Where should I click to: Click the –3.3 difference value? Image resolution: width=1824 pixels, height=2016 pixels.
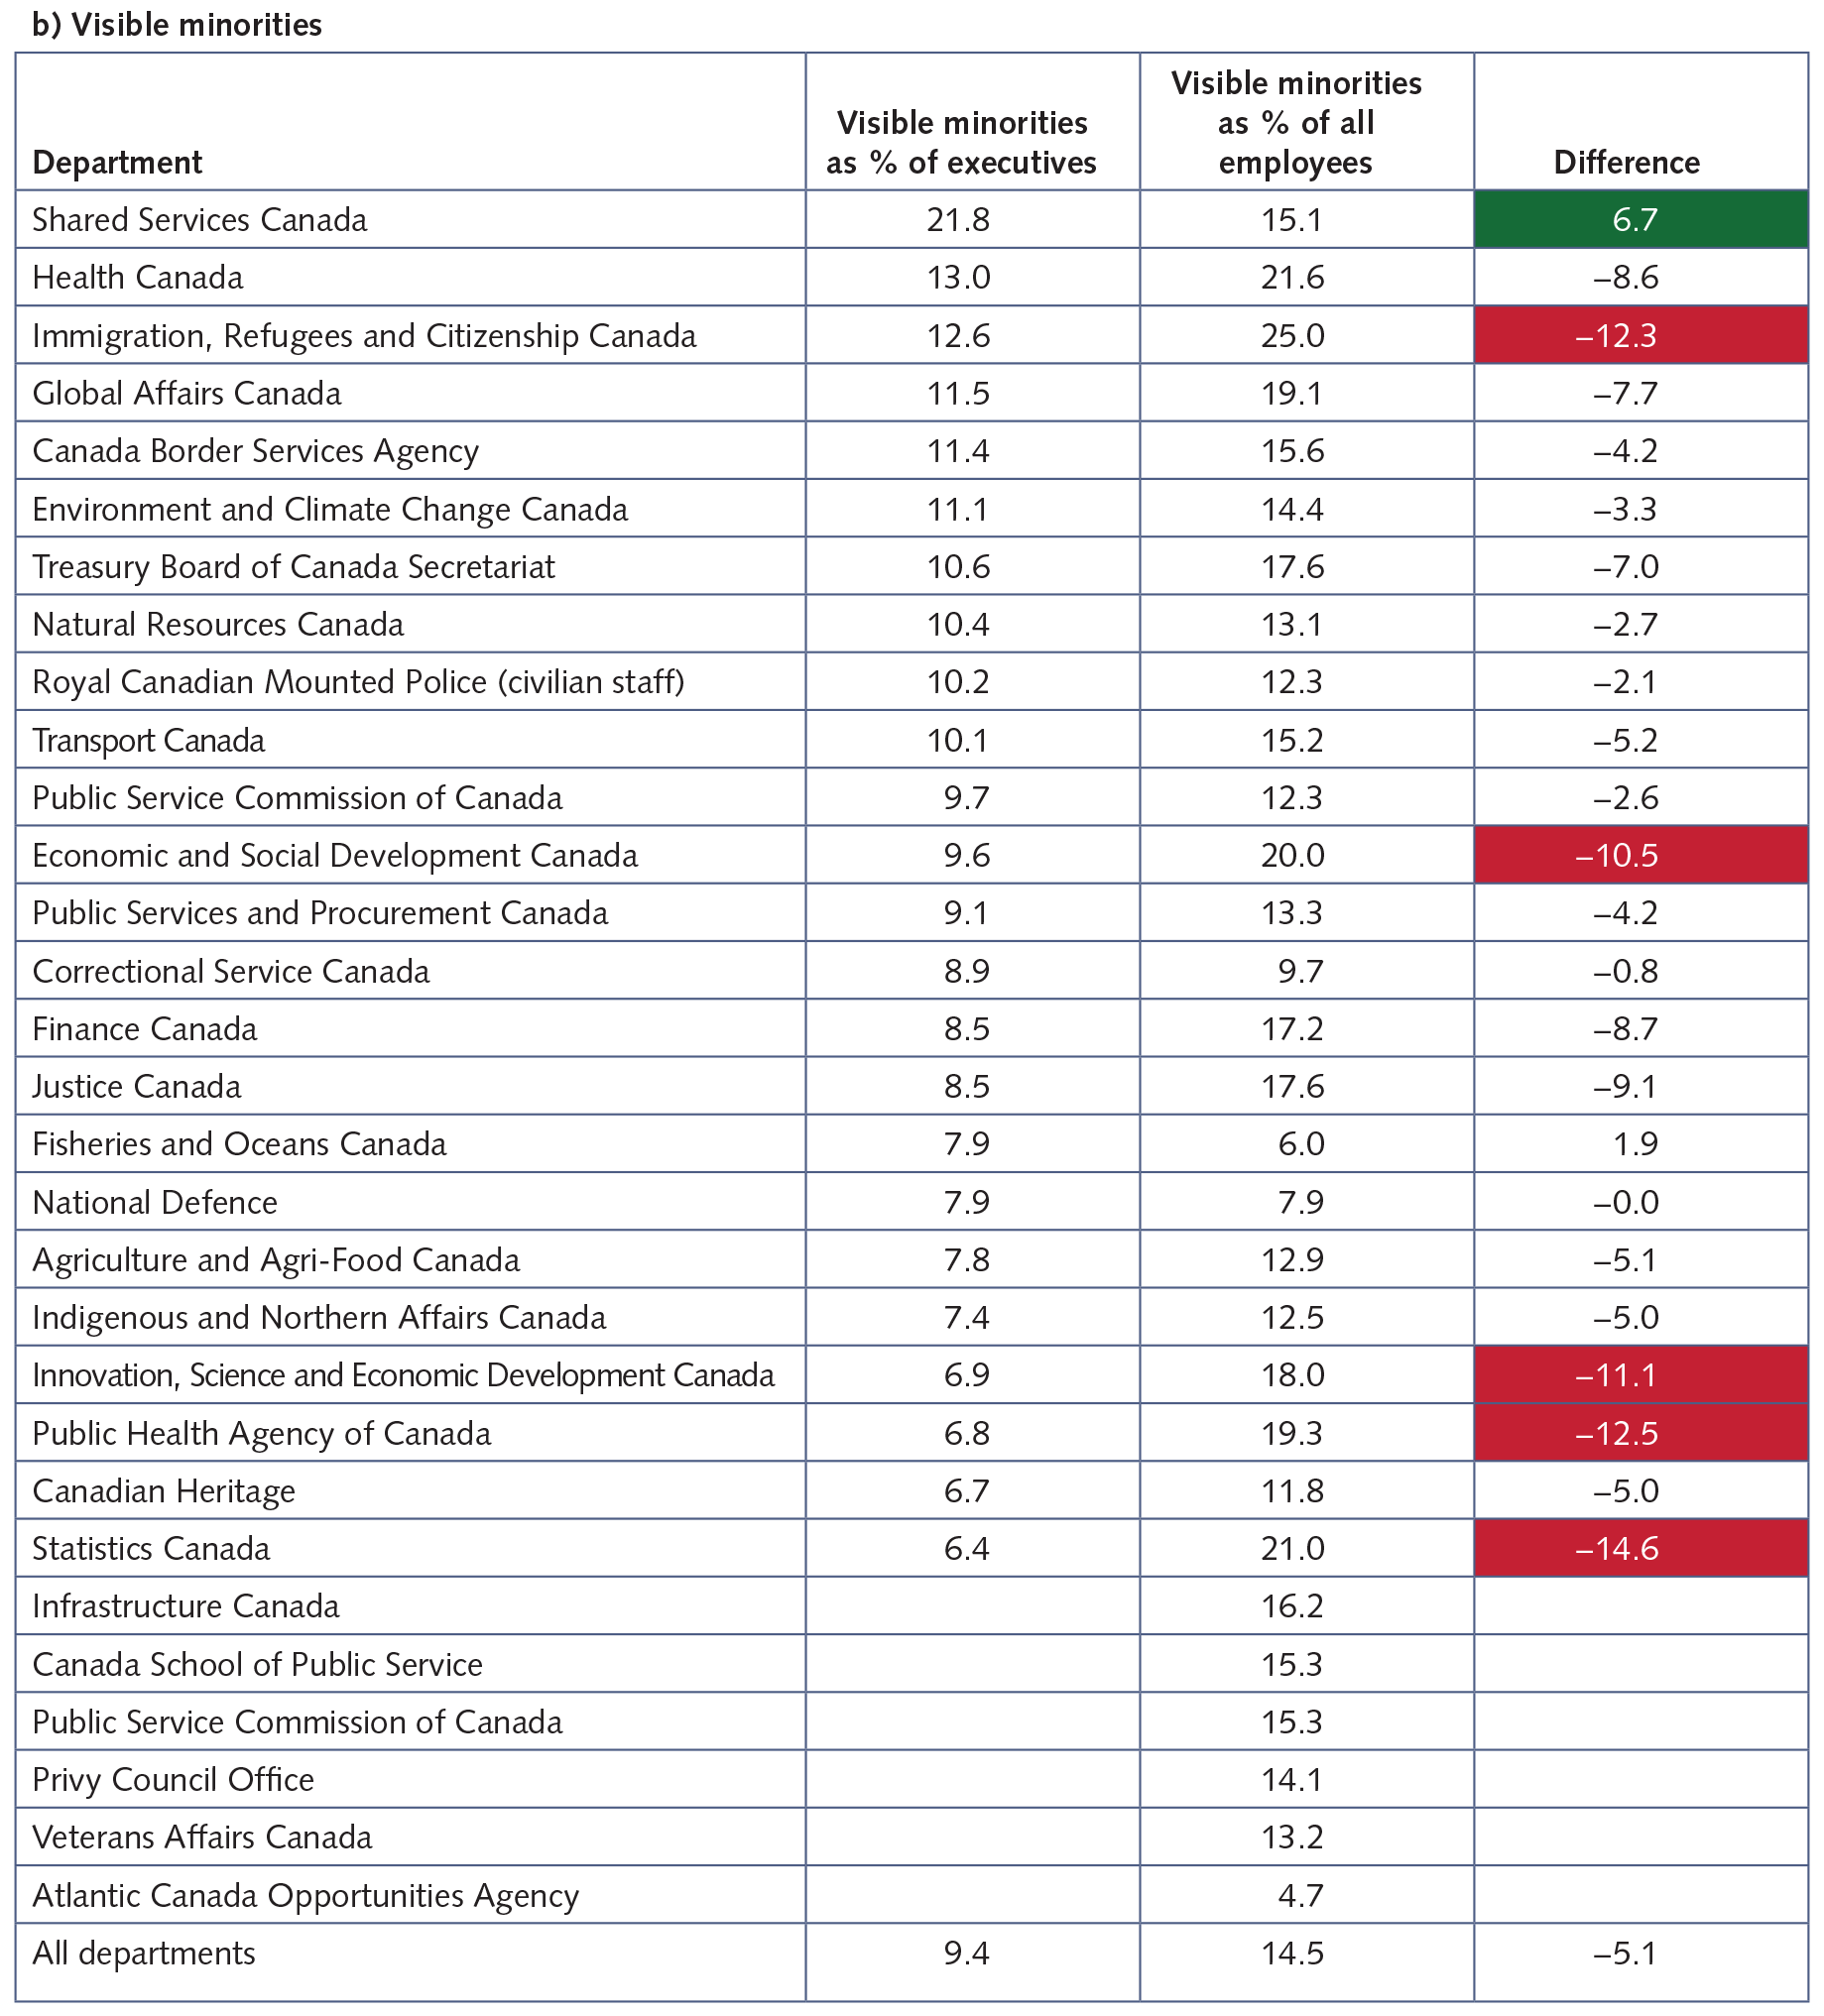[1626, 509]
